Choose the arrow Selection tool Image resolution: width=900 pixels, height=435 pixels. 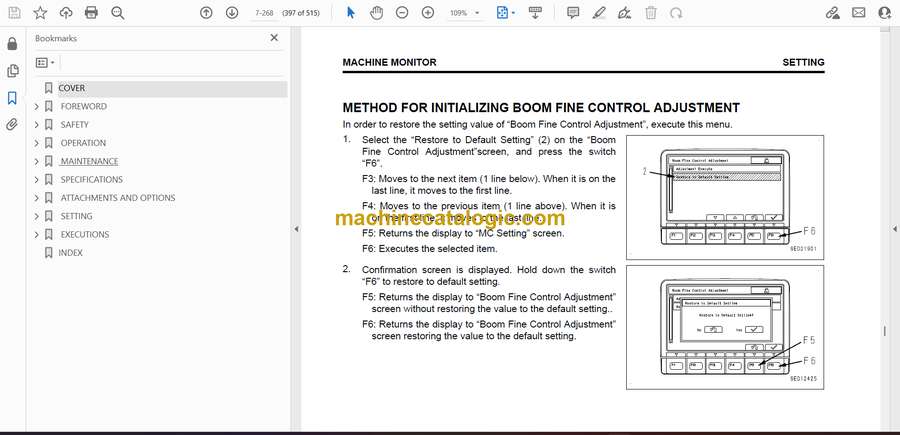pos(351,13)
